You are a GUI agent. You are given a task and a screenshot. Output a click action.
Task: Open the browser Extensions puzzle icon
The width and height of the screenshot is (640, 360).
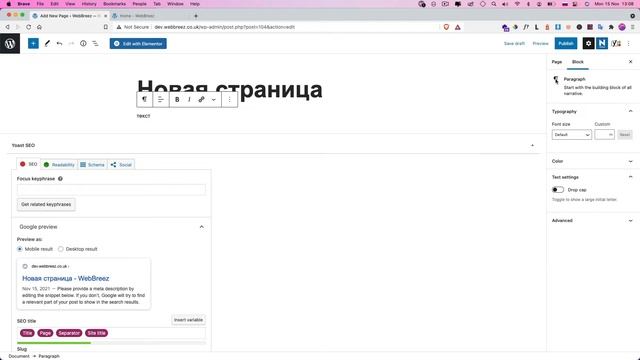pos(611,27)
